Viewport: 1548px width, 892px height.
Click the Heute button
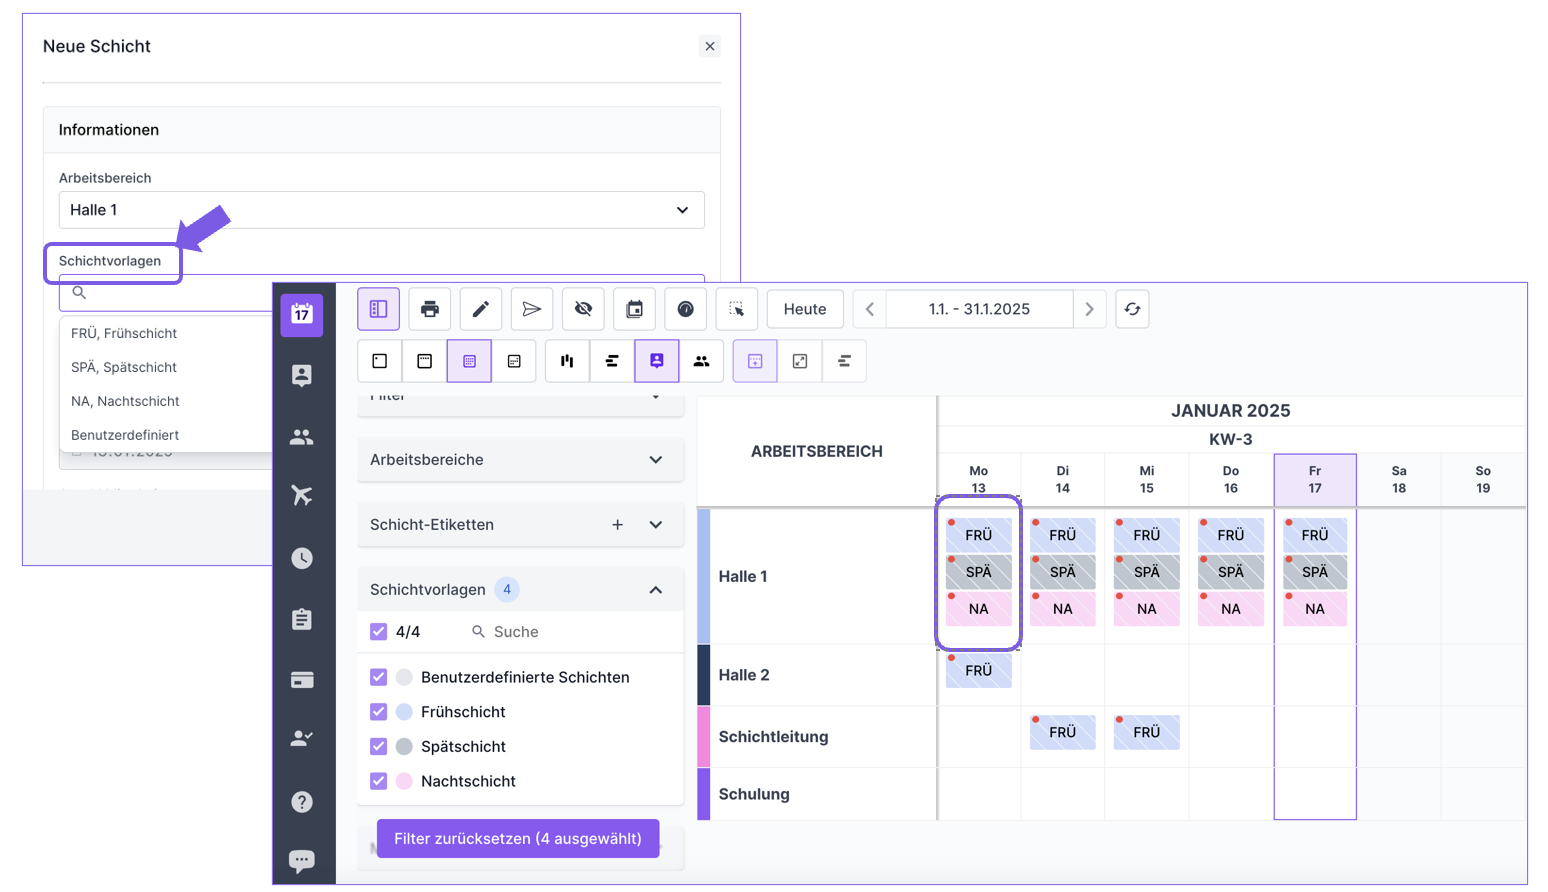pos(804,309)
